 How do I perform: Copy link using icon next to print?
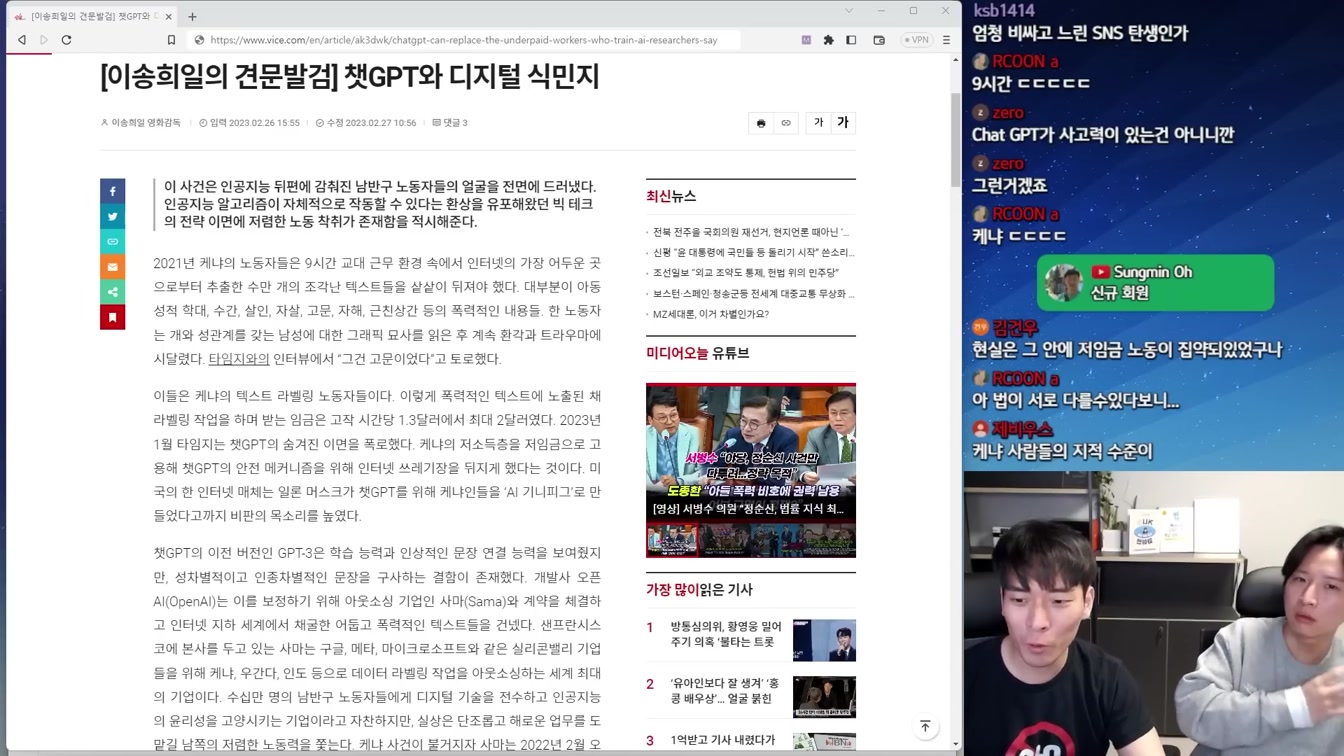click(786, 123)
